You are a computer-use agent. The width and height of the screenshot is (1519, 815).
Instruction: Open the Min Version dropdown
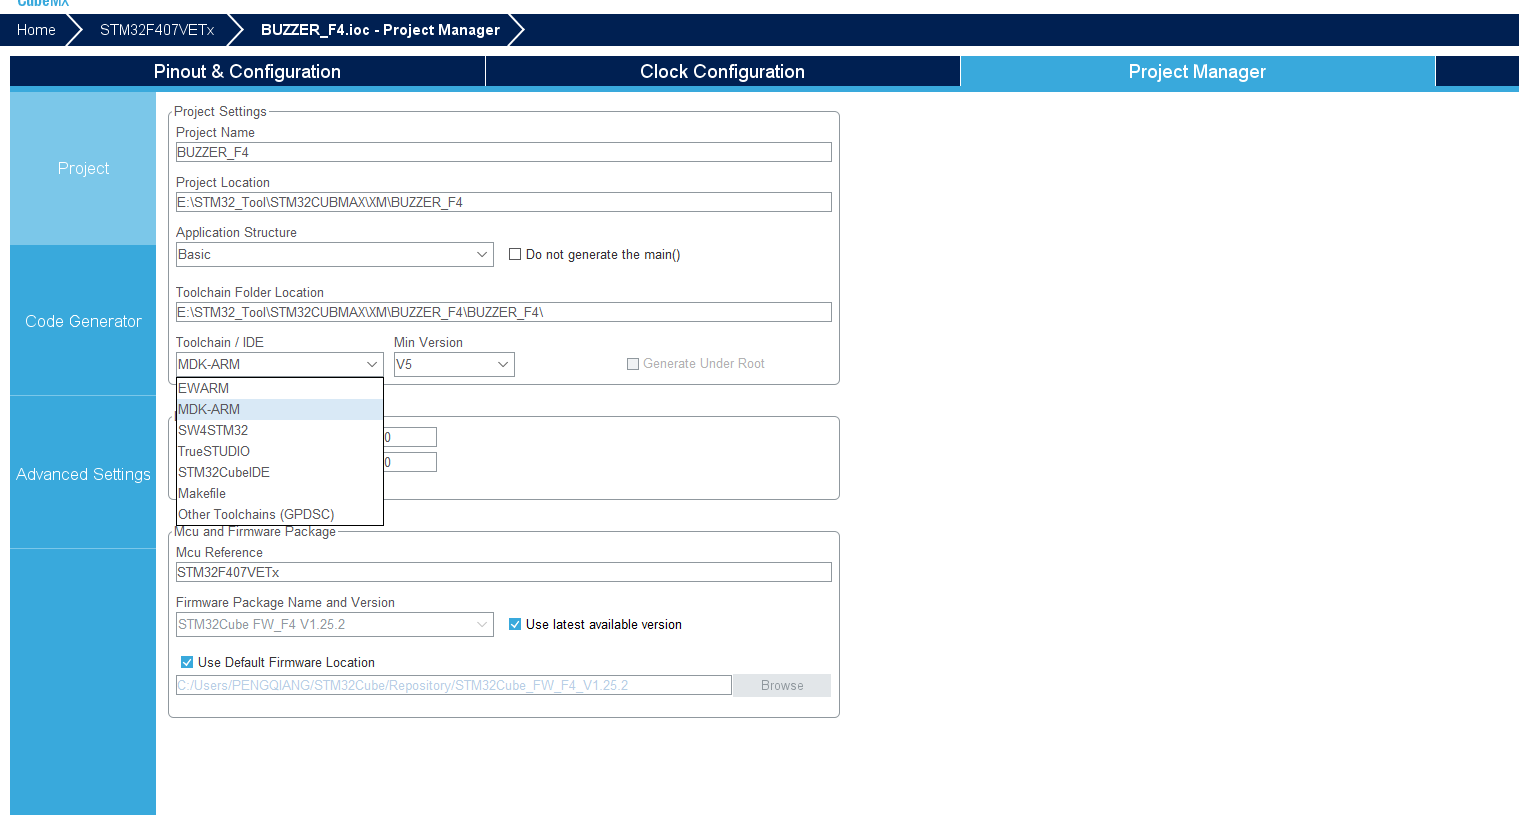click(x=454, y=365)
